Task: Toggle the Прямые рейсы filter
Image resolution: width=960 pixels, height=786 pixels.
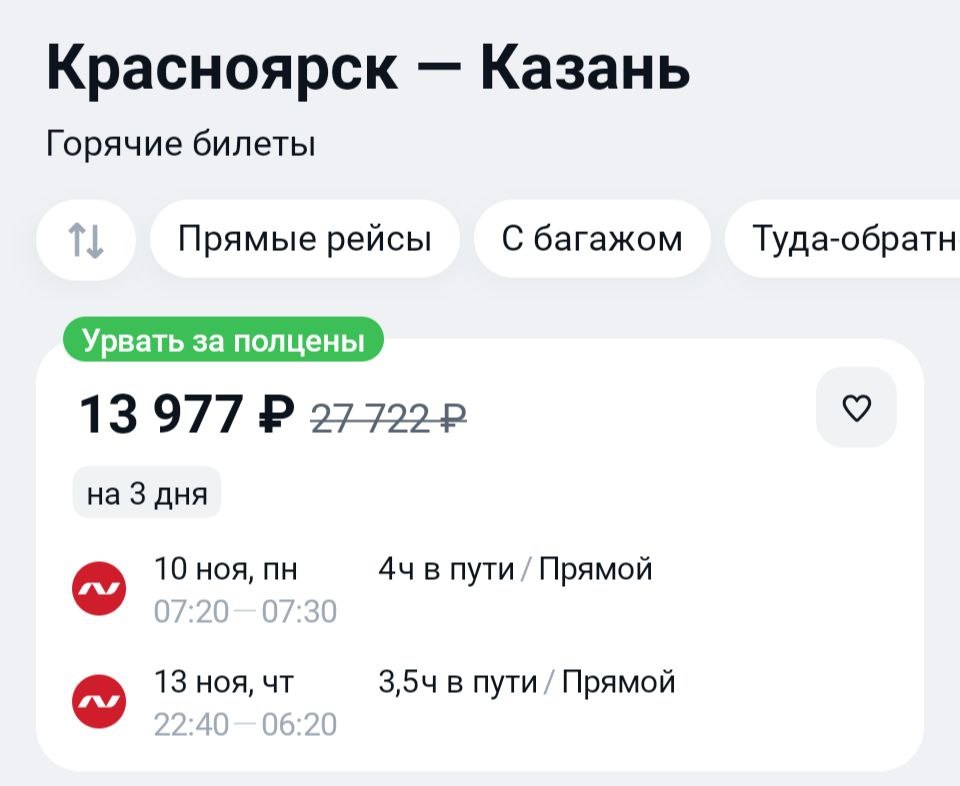Action: click(x=305, y=239)
